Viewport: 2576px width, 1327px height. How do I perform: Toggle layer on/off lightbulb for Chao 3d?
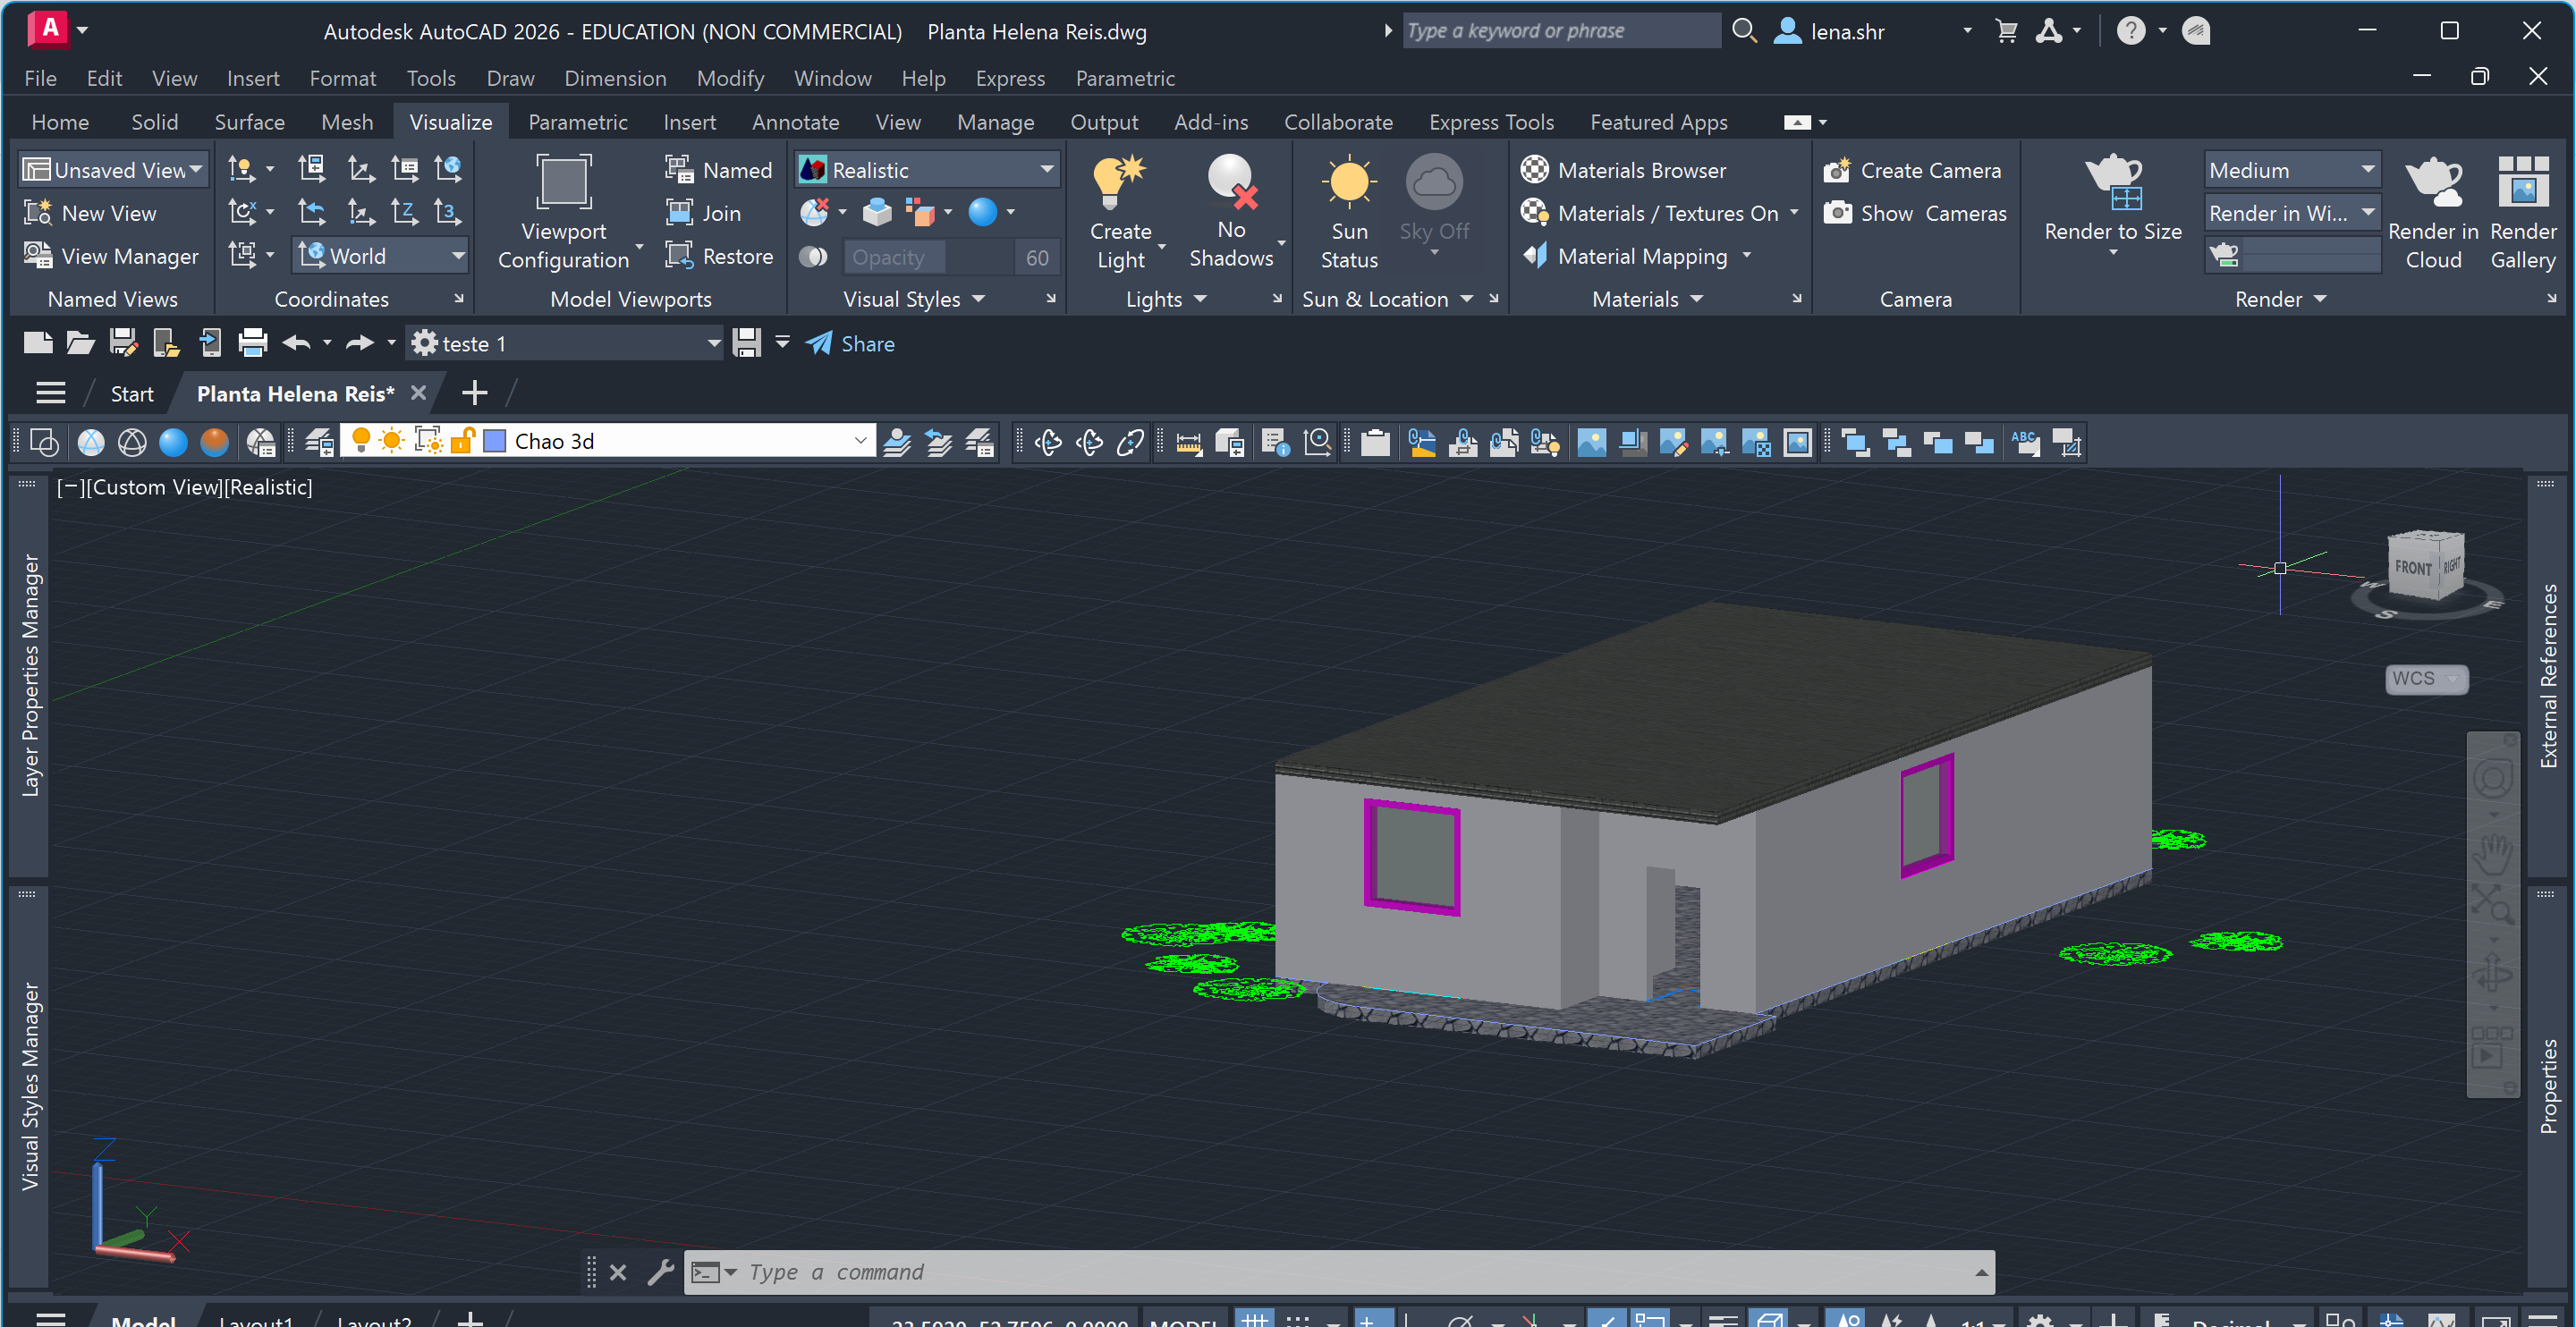pos(361,441)
